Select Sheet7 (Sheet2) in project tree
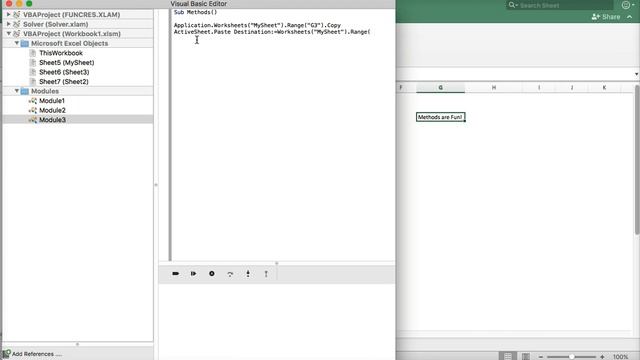The width and height of the screenshot is (640, 360). [x=64, y=82]
